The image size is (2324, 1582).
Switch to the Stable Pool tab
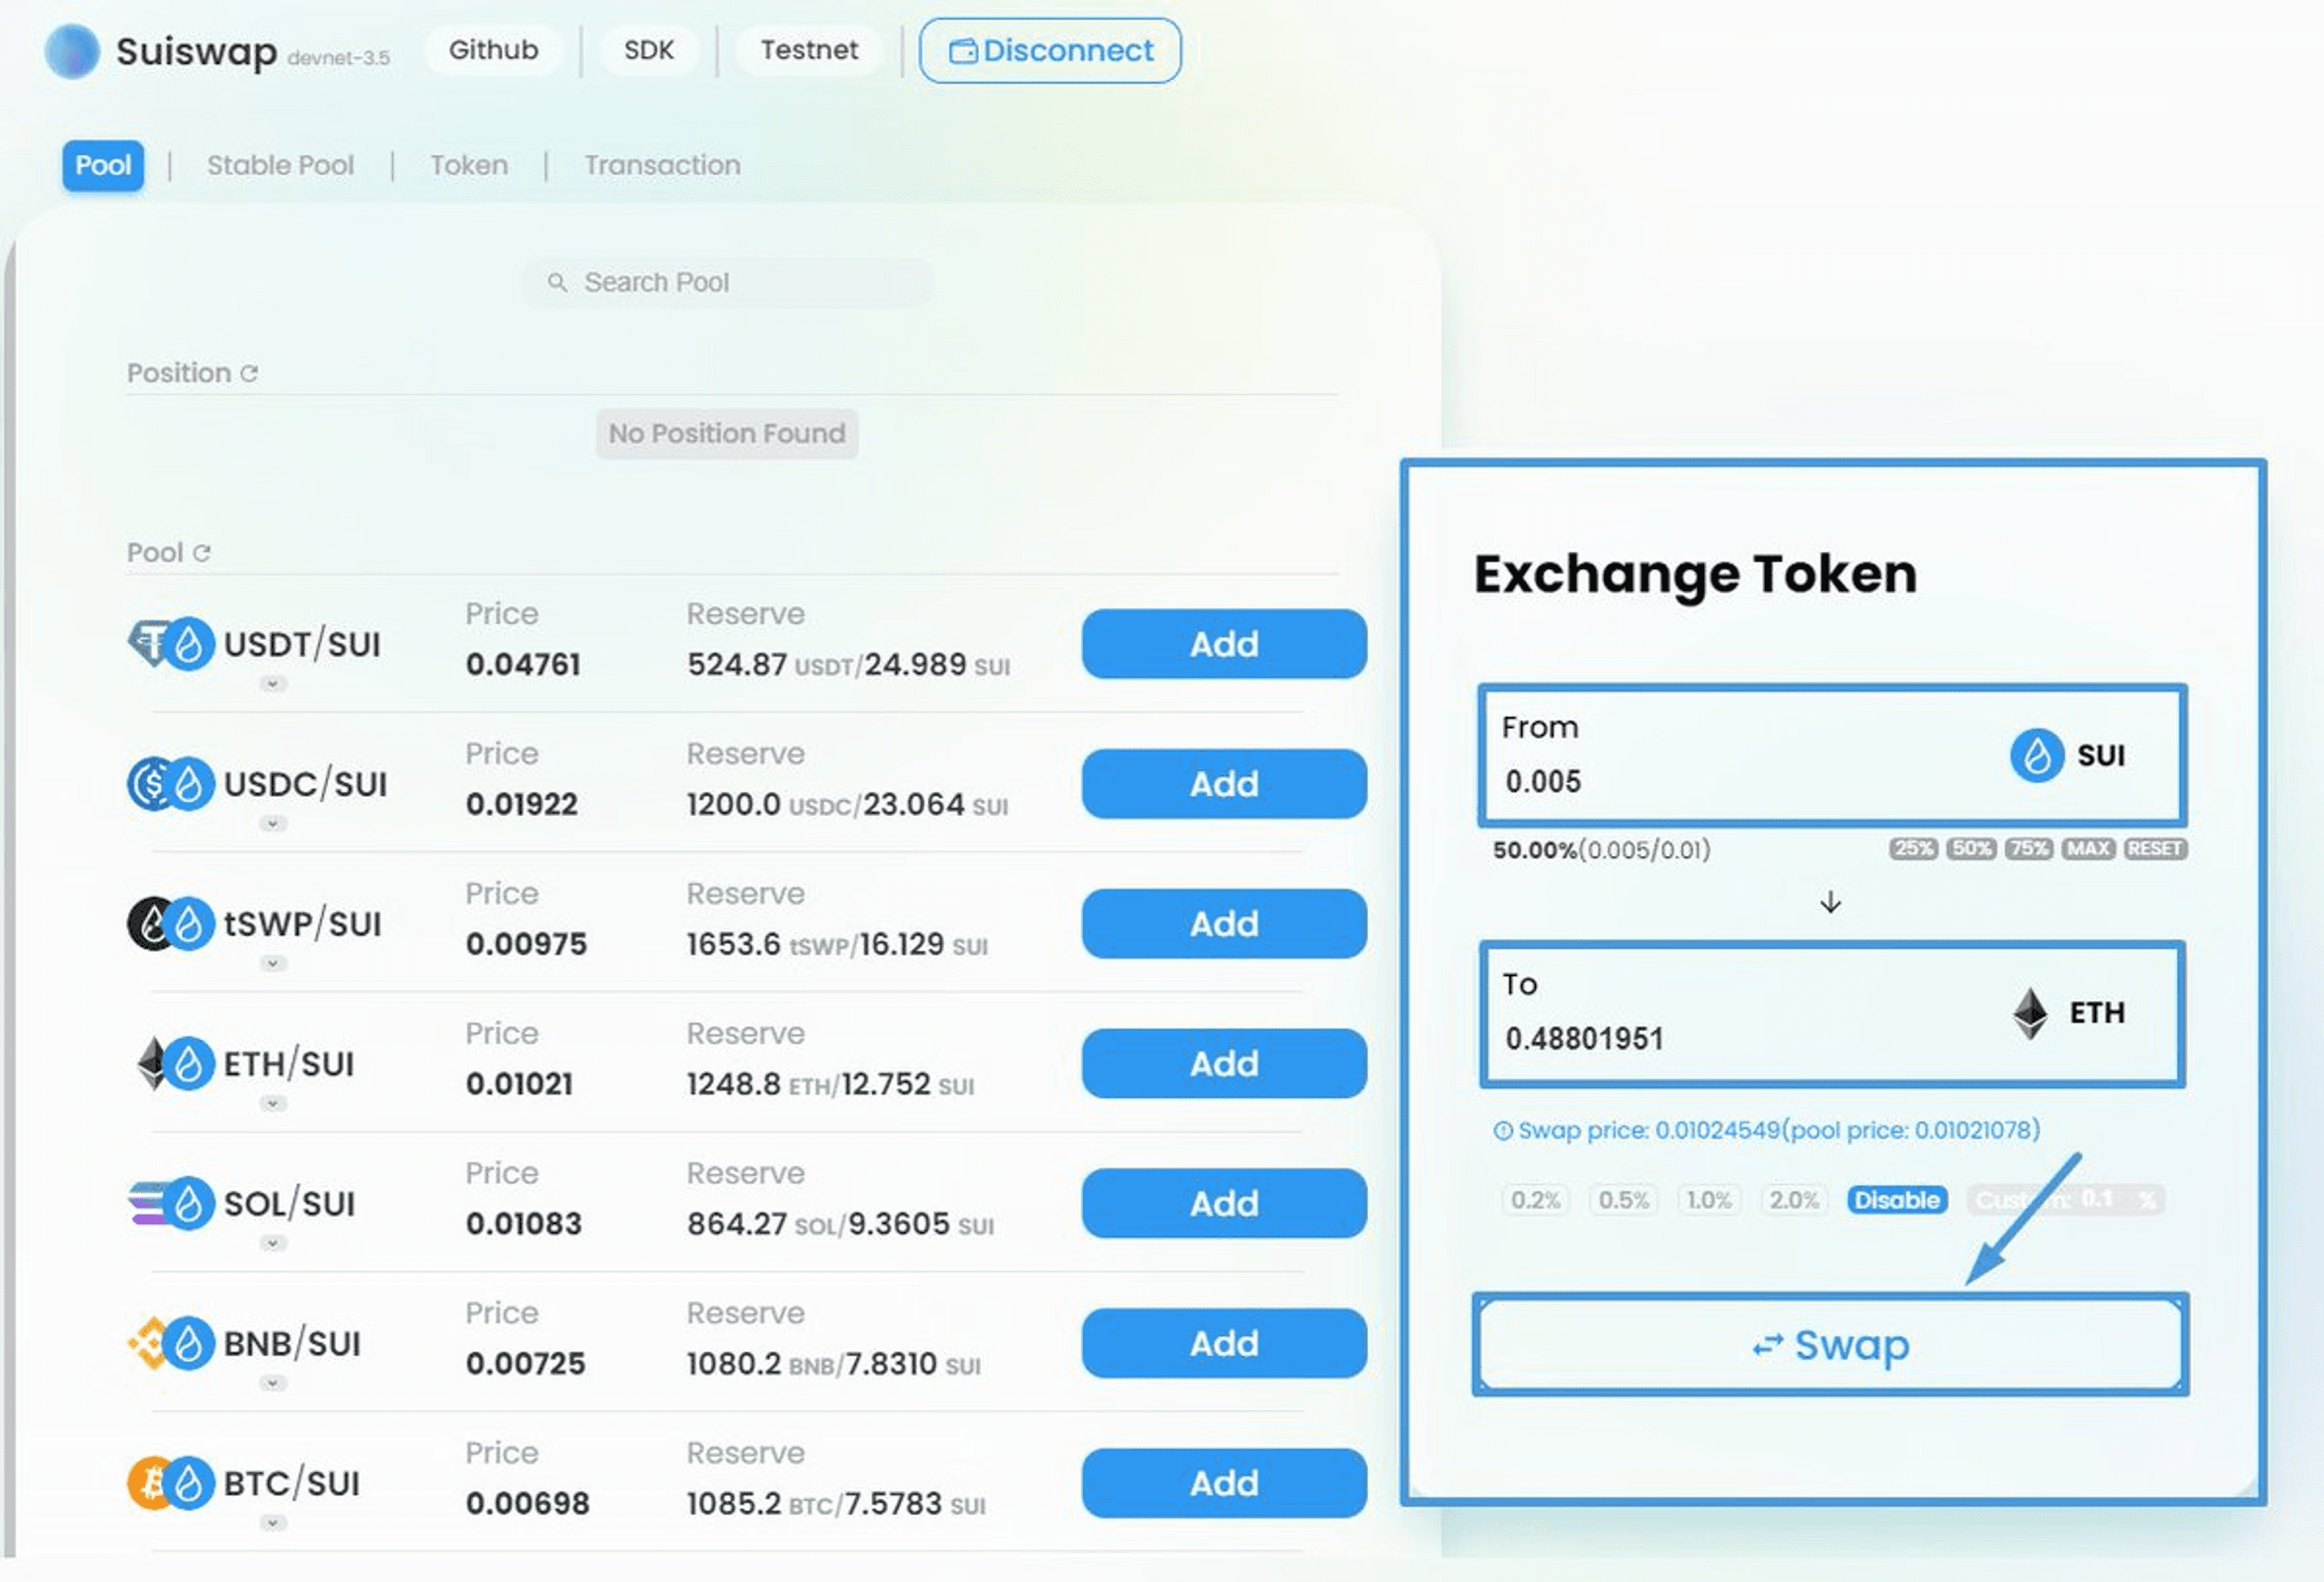coord(280,166)
